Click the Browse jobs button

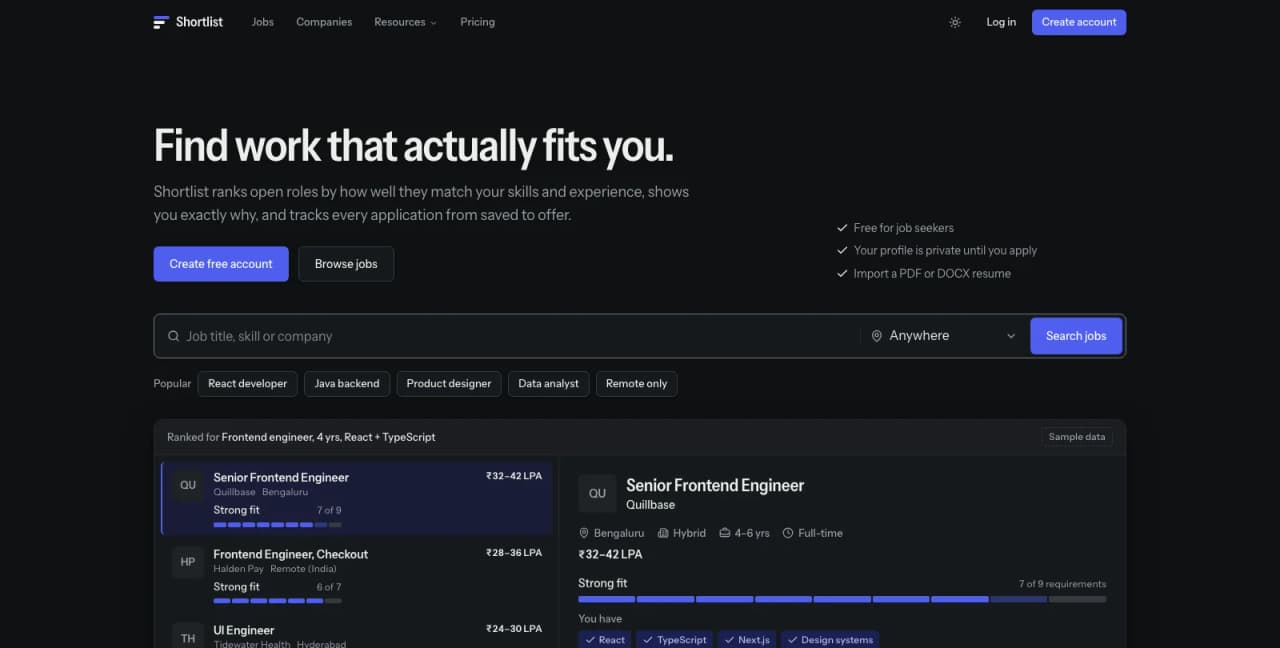pyautogui.click(x=346, y=264)
